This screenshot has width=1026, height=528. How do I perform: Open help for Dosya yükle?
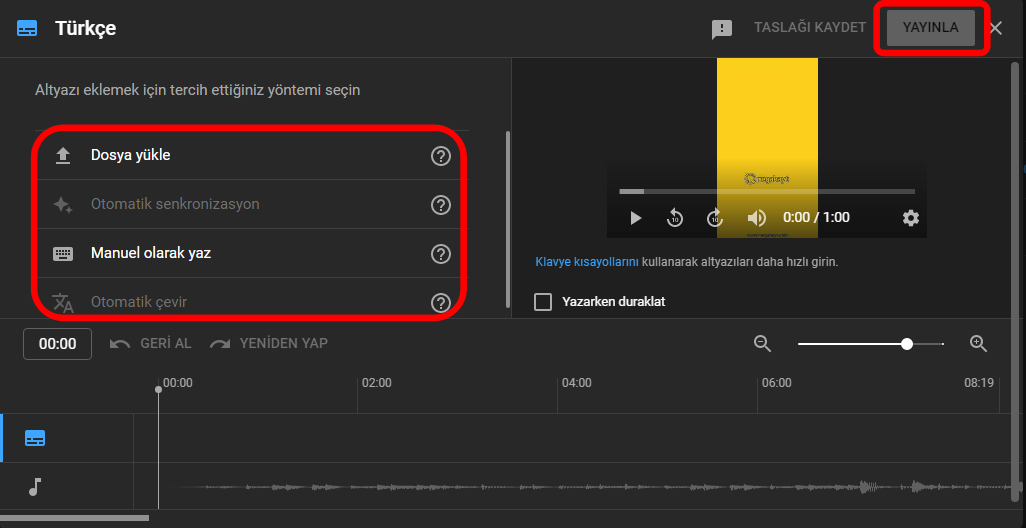(x=440, y=156)
